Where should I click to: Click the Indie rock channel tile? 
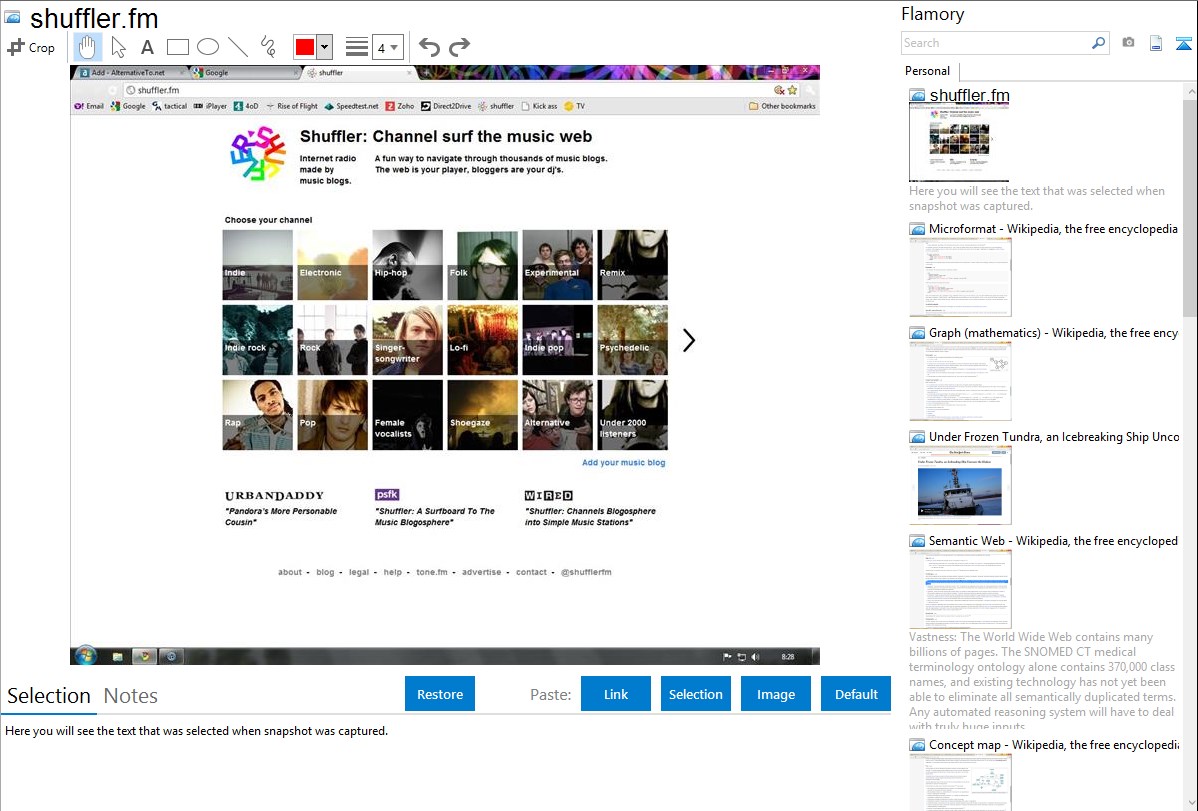[257, 339]
